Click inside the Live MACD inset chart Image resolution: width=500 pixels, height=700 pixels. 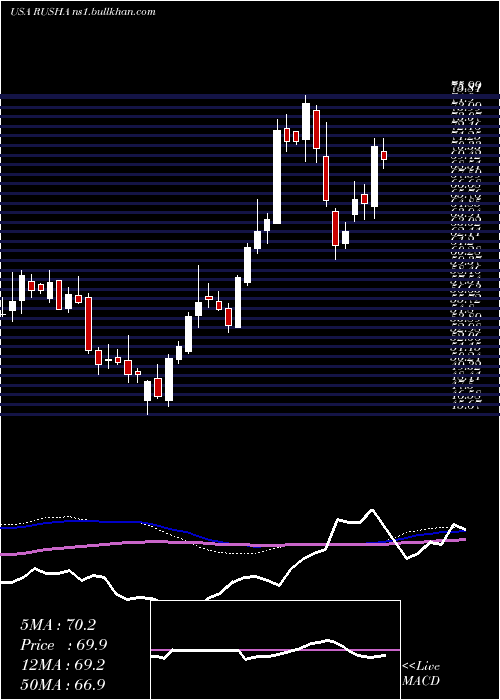pyautogui.click(x=275, y=650)
